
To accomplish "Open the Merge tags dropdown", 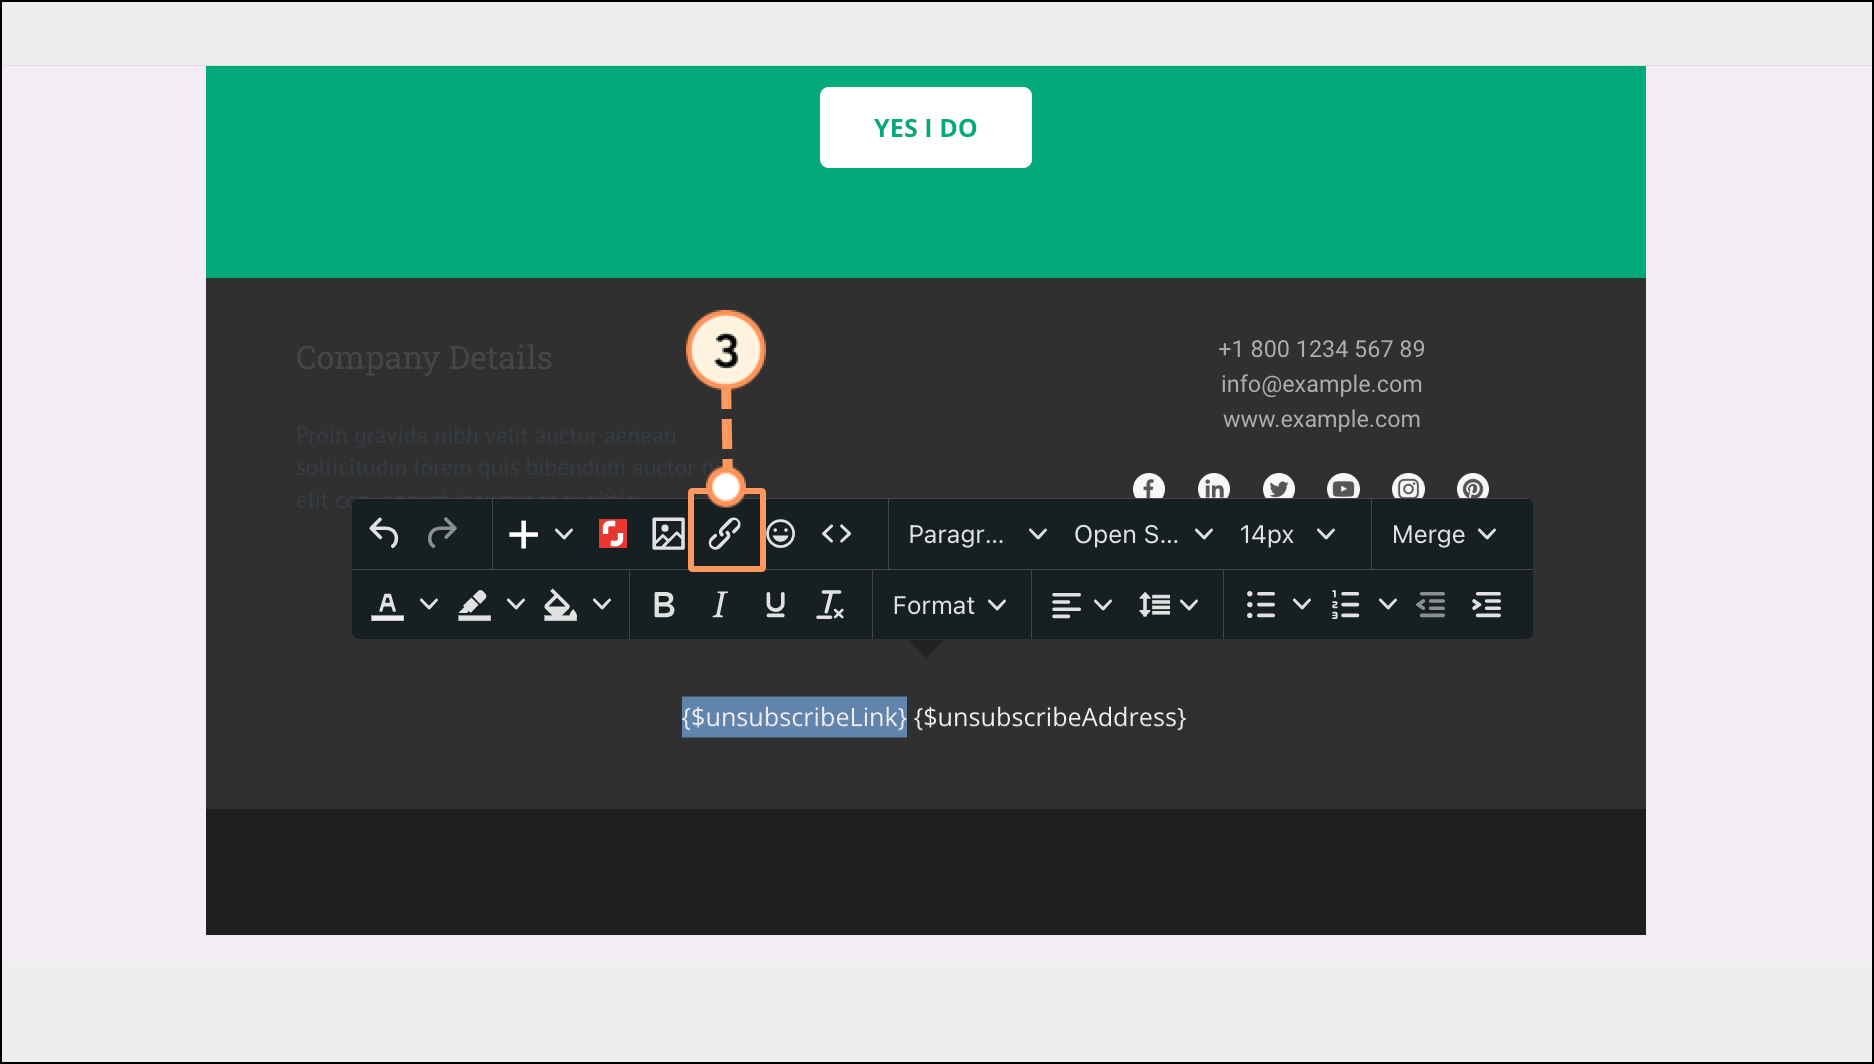I will pyautogui.click(x=1444, y=534).
